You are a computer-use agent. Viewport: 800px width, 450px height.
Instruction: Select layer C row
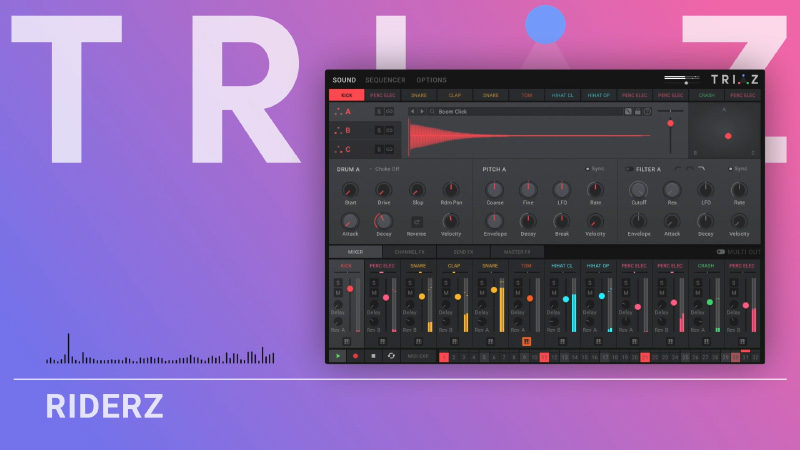(x=365, y=149)
